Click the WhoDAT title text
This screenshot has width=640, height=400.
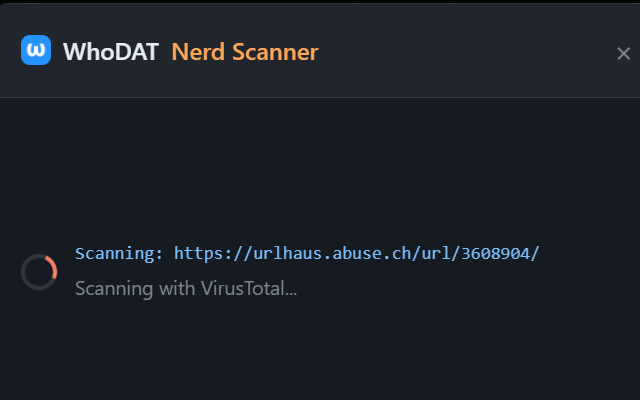110,52
